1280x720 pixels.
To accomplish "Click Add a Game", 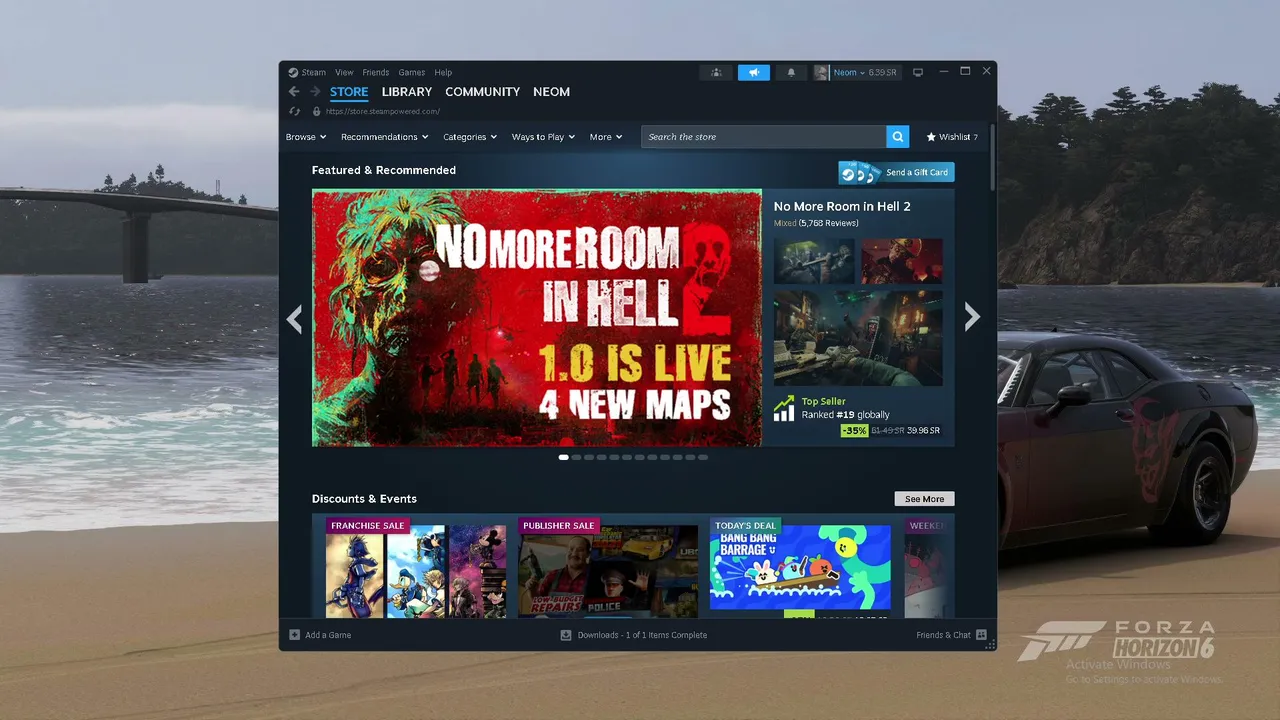I will pos(320,635).
